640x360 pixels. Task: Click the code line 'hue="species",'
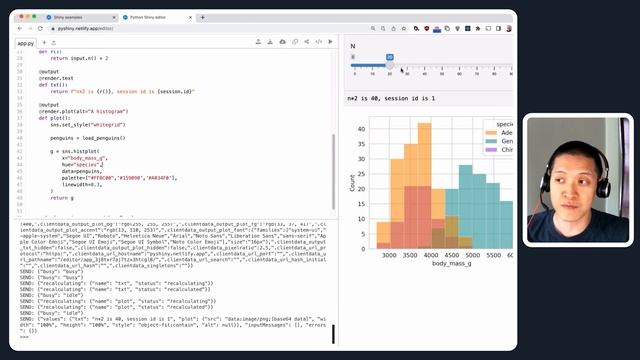point(82,164)
